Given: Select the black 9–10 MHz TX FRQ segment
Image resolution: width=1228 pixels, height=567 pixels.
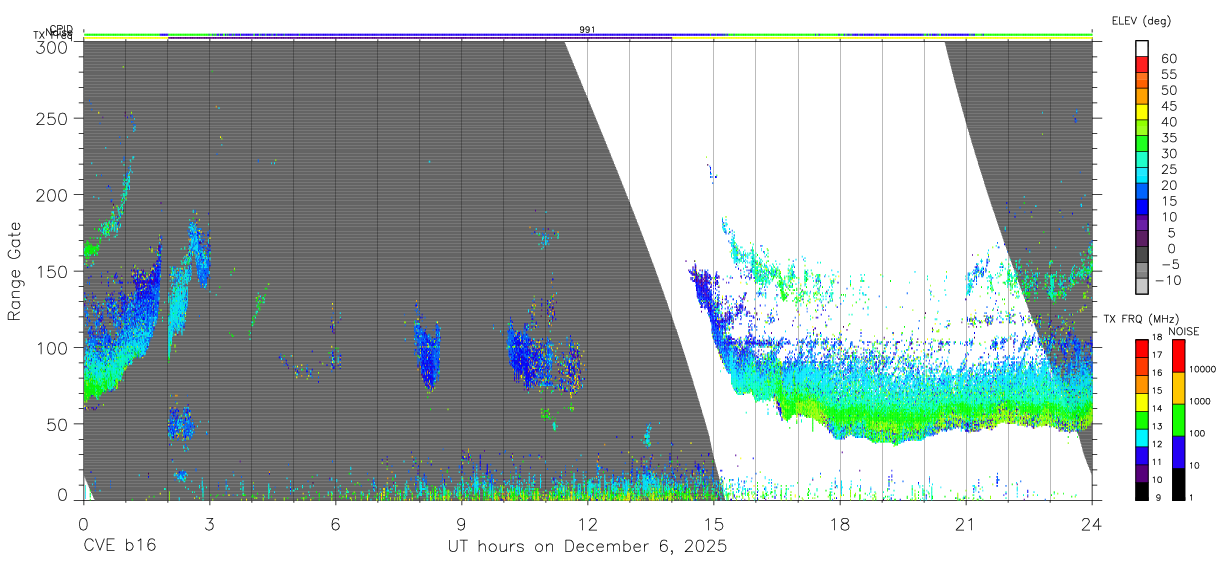Looking at the screenshot, I should tap(1142, 491).
